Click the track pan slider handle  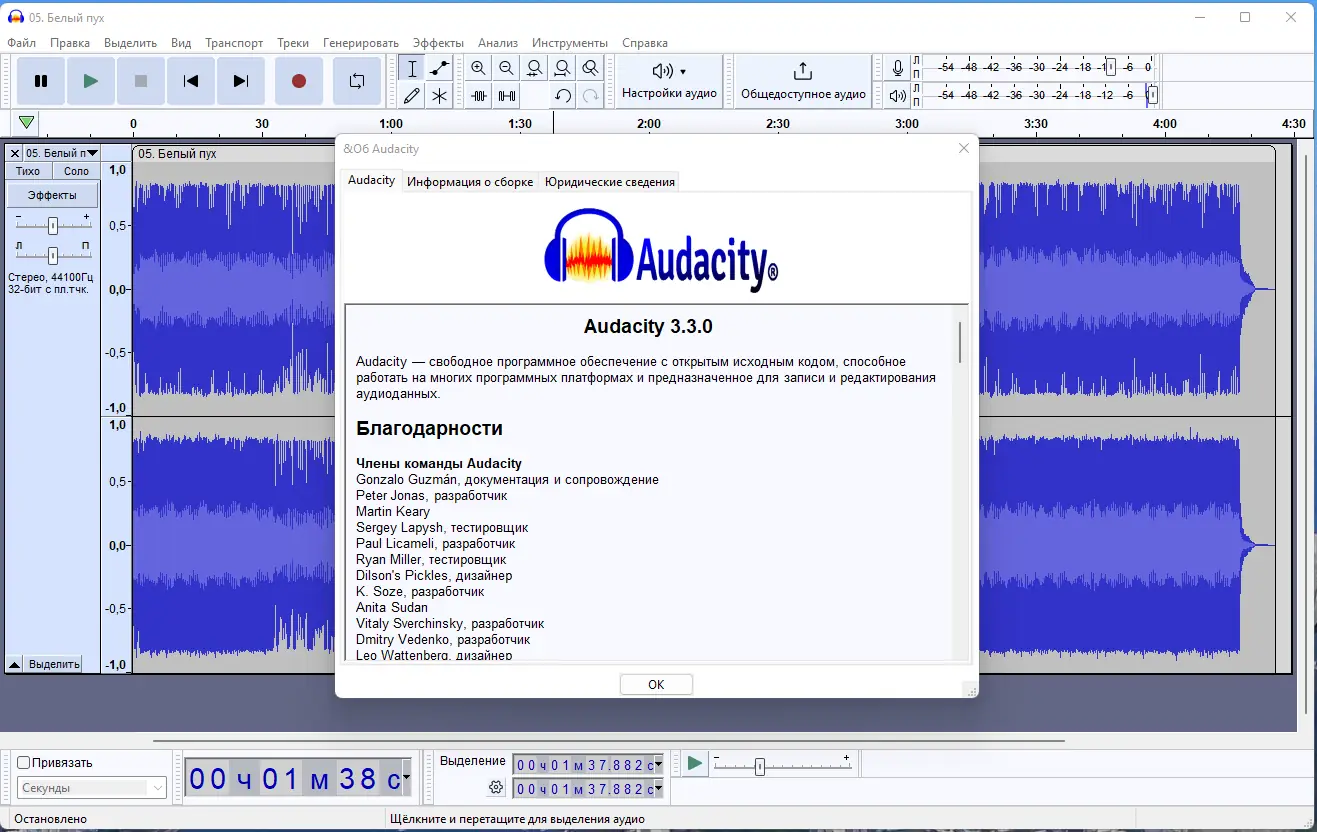coord(53,255)
